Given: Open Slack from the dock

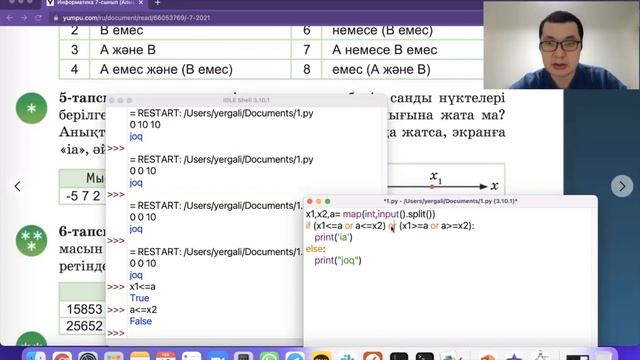Looking at the screenshot, I should [x=347, y=356].
